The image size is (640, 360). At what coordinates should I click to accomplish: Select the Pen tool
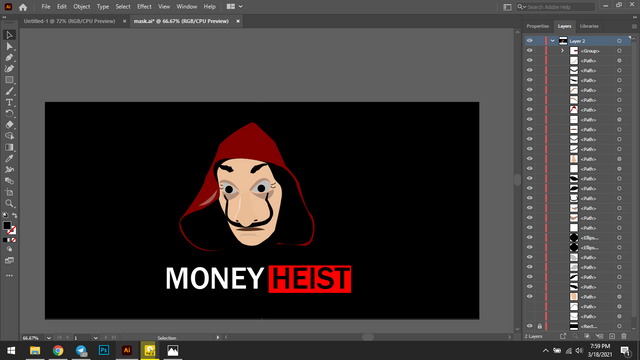pyautogui.click(x=9, y=58)
